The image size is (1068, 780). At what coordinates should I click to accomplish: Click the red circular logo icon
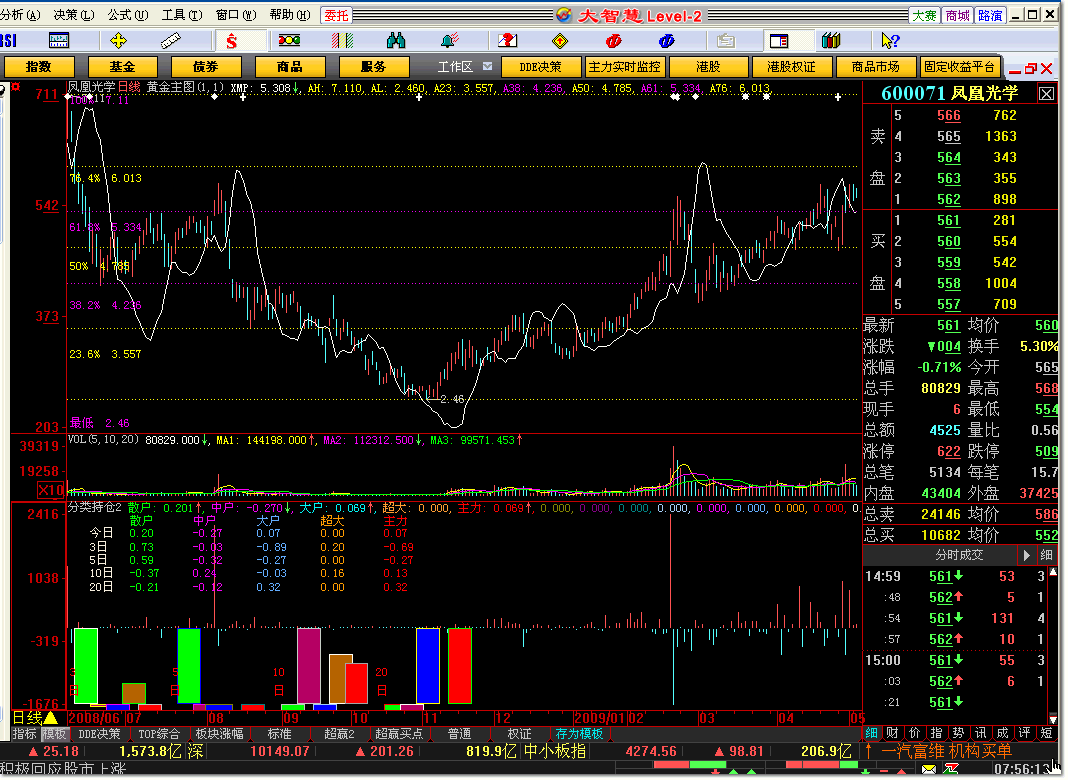(614, 41)
